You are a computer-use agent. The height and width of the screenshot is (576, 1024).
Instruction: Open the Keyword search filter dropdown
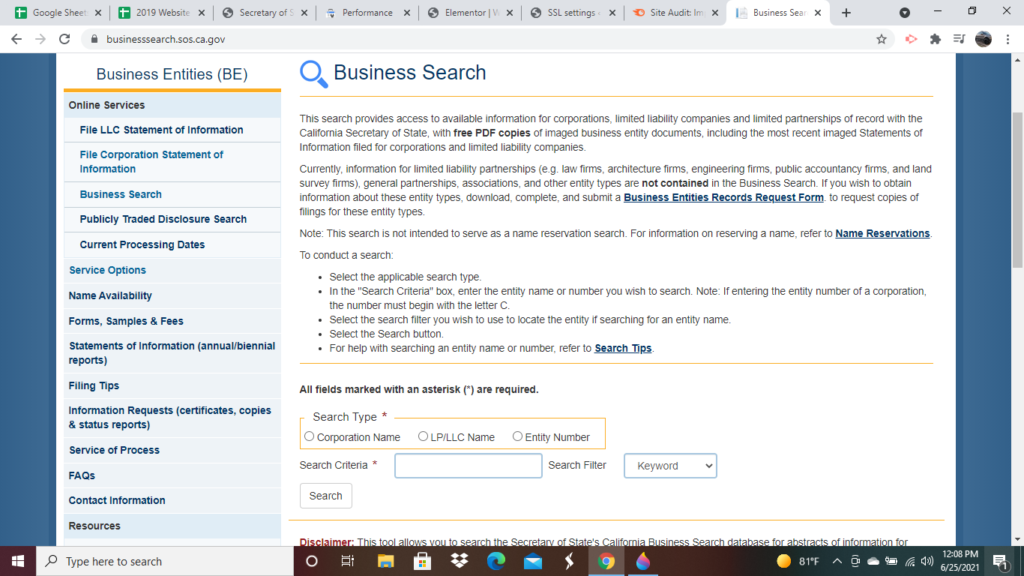tap(670, 465)
